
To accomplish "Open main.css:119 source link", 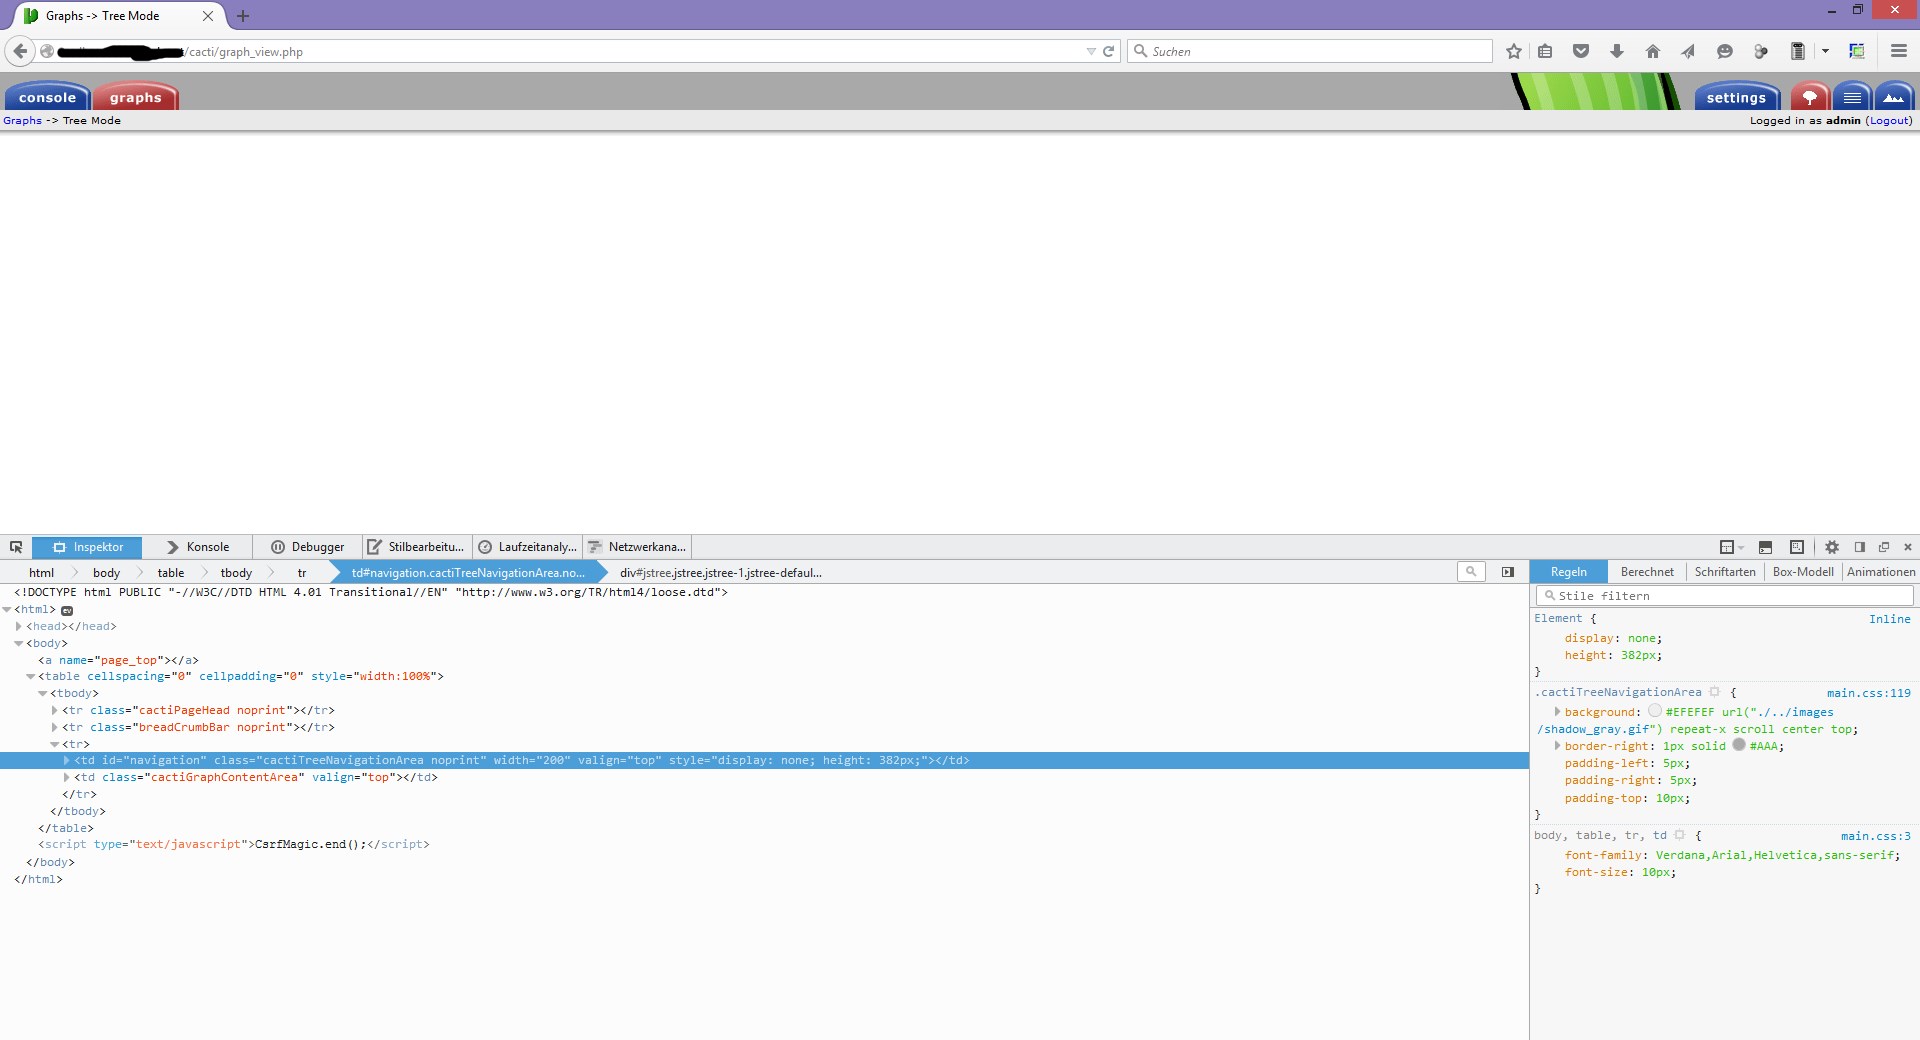I will tap(1868, 693).
